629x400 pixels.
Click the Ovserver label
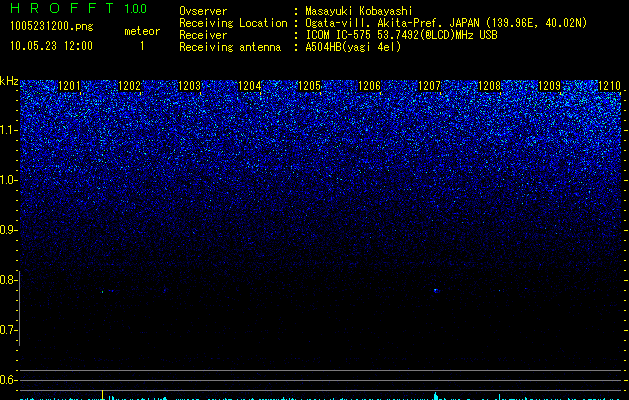click(x=203, y=11)
